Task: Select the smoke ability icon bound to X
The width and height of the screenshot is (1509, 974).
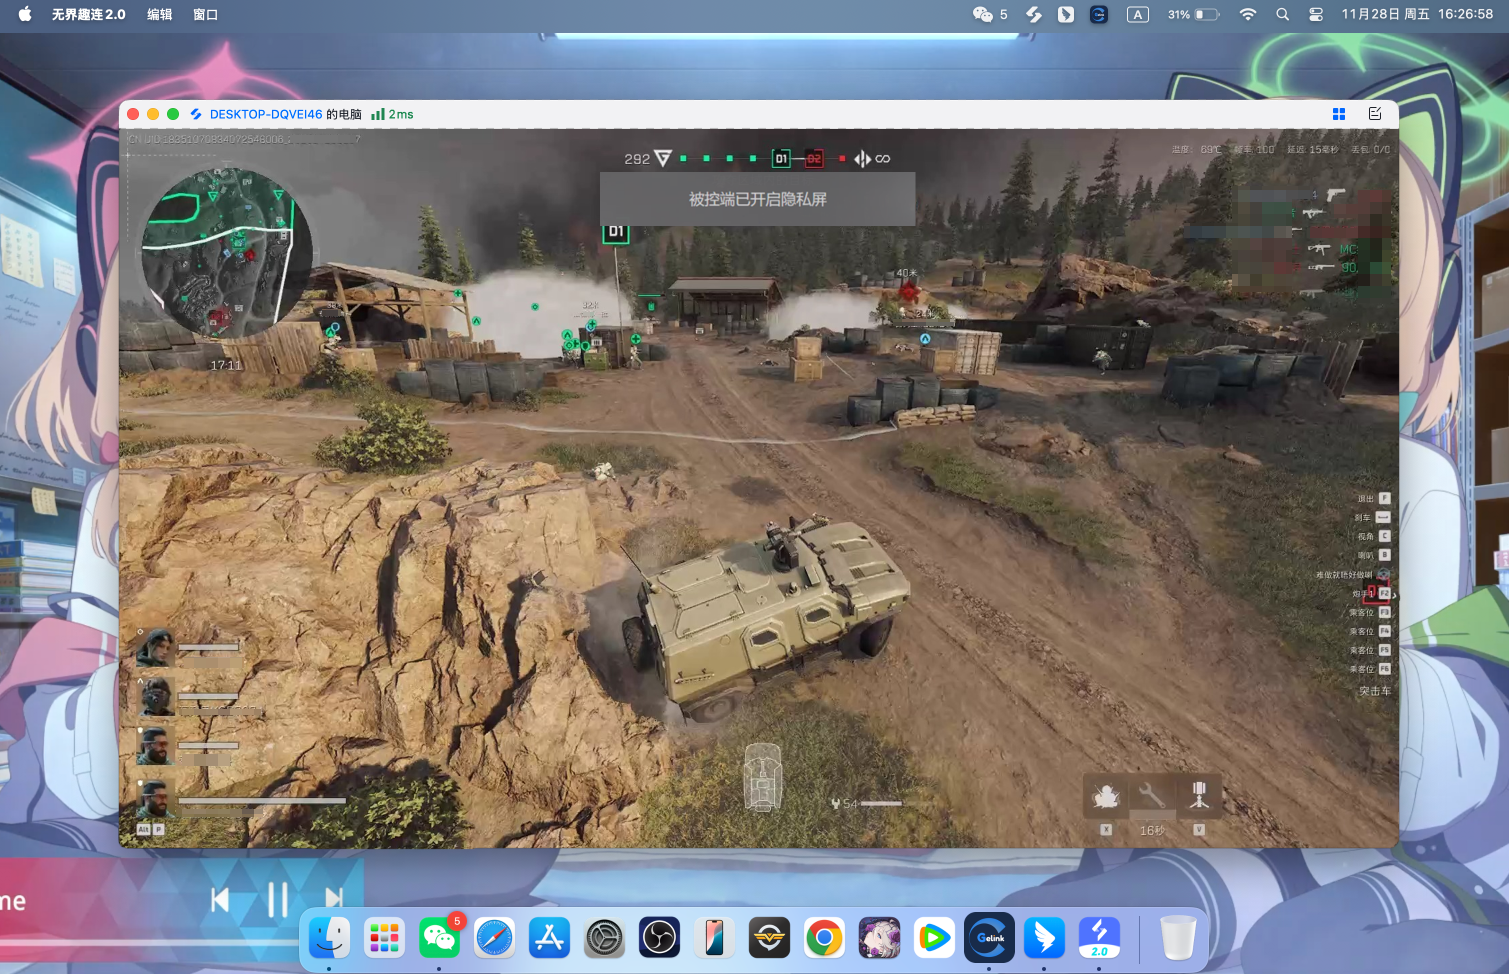Action: pyautogui.click(x=1106, y=797)
